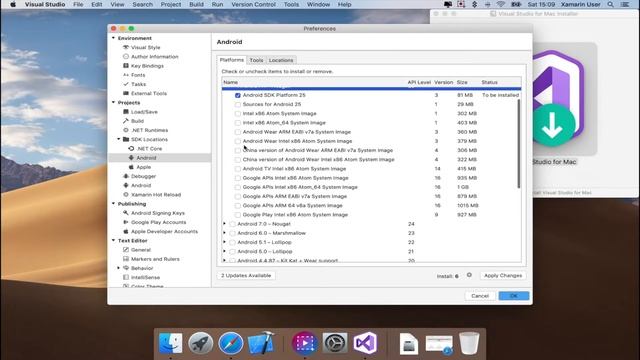Viewport: 640px width, 360px height.
Task: Check Intel x86 Atom System Image
Action: click(x=238, y=113)
